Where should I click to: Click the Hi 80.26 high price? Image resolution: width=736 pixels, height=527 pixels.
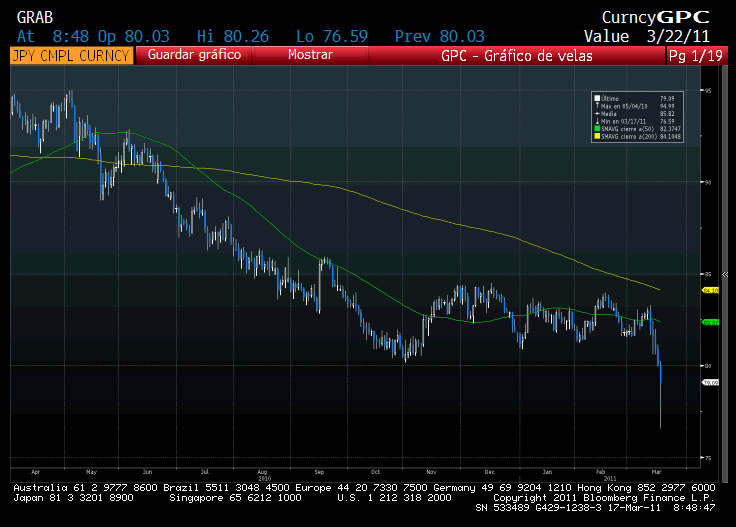(x=232, y=36)
